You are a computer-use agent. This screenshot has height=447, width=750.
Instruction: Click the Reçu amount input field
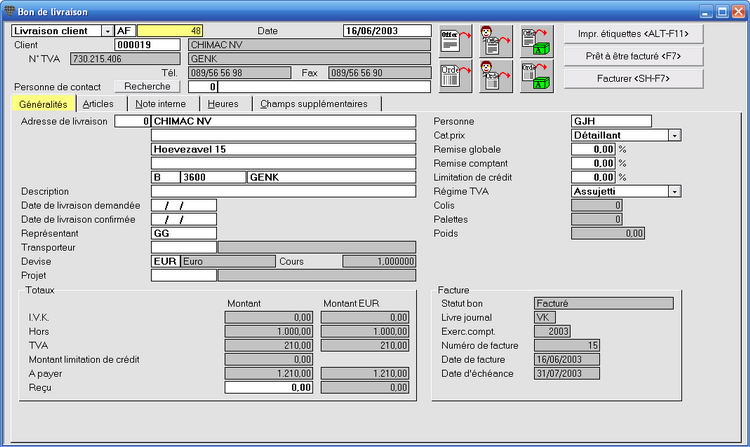click(x=269, y=388)
